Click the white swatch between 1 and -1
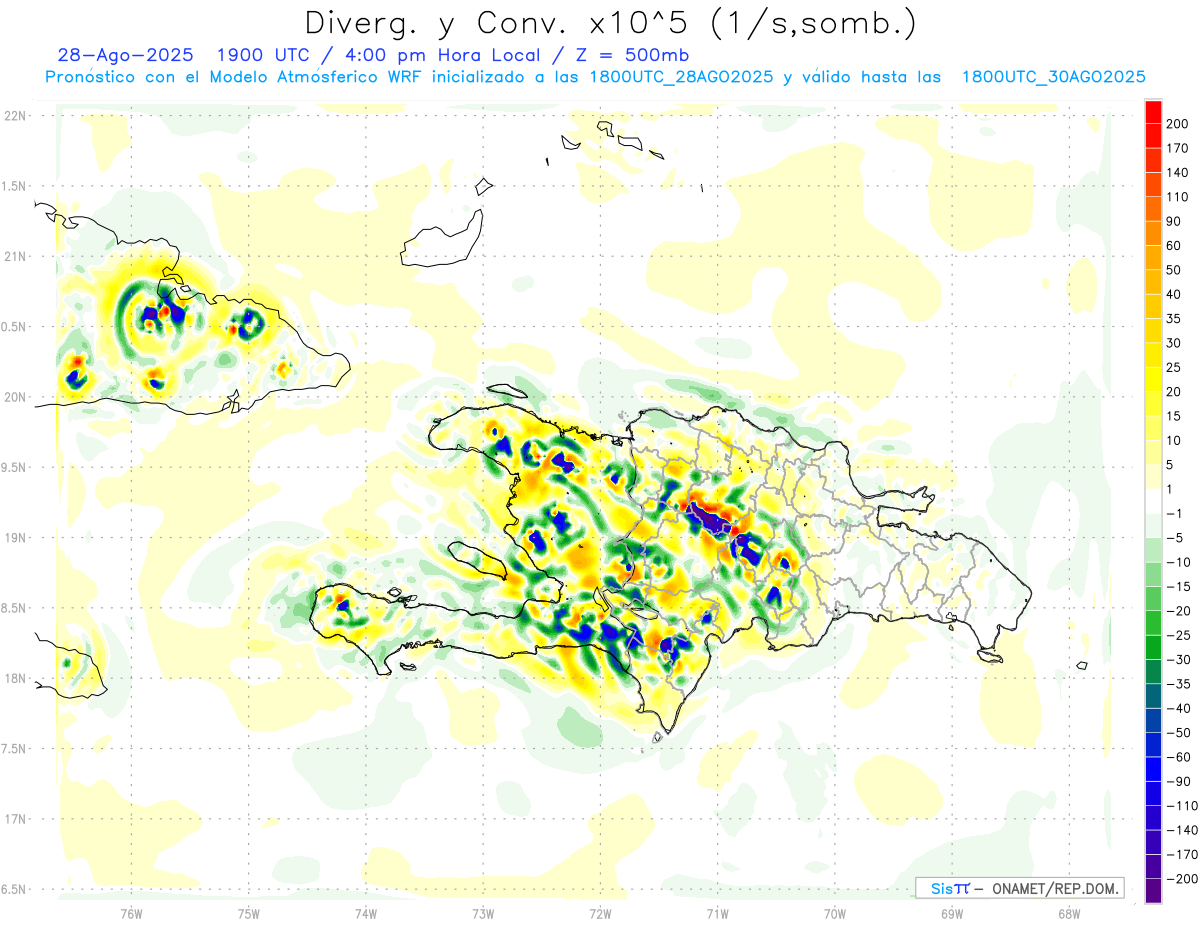 (1154, 501)
